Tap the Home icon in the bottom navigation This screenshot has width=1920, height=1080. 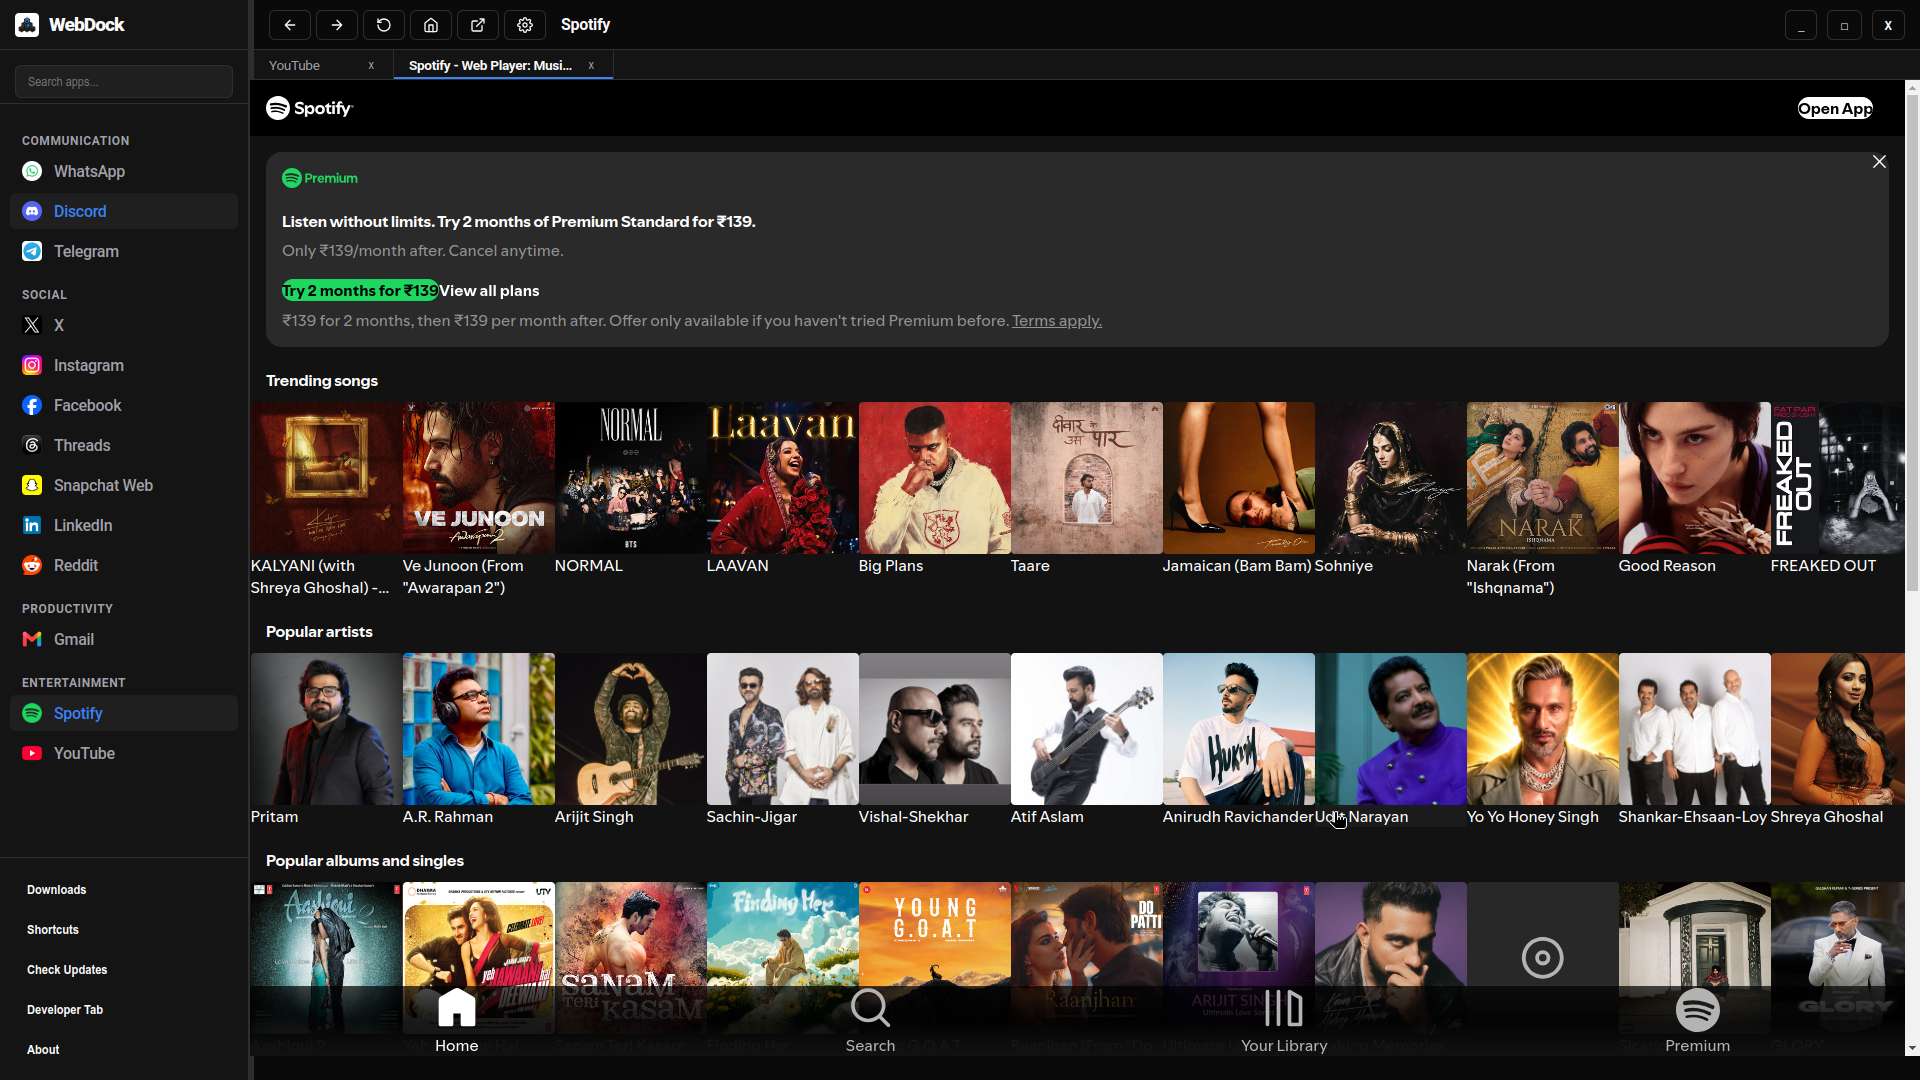pos(456,1007)
